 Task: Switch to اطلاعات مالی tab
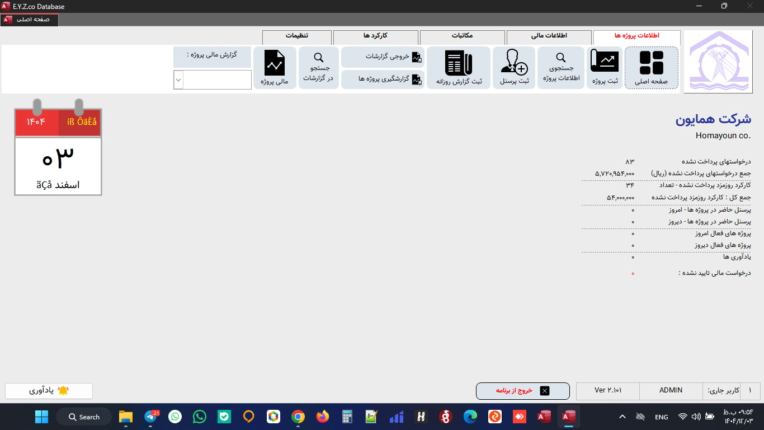(x=549, y=36)
